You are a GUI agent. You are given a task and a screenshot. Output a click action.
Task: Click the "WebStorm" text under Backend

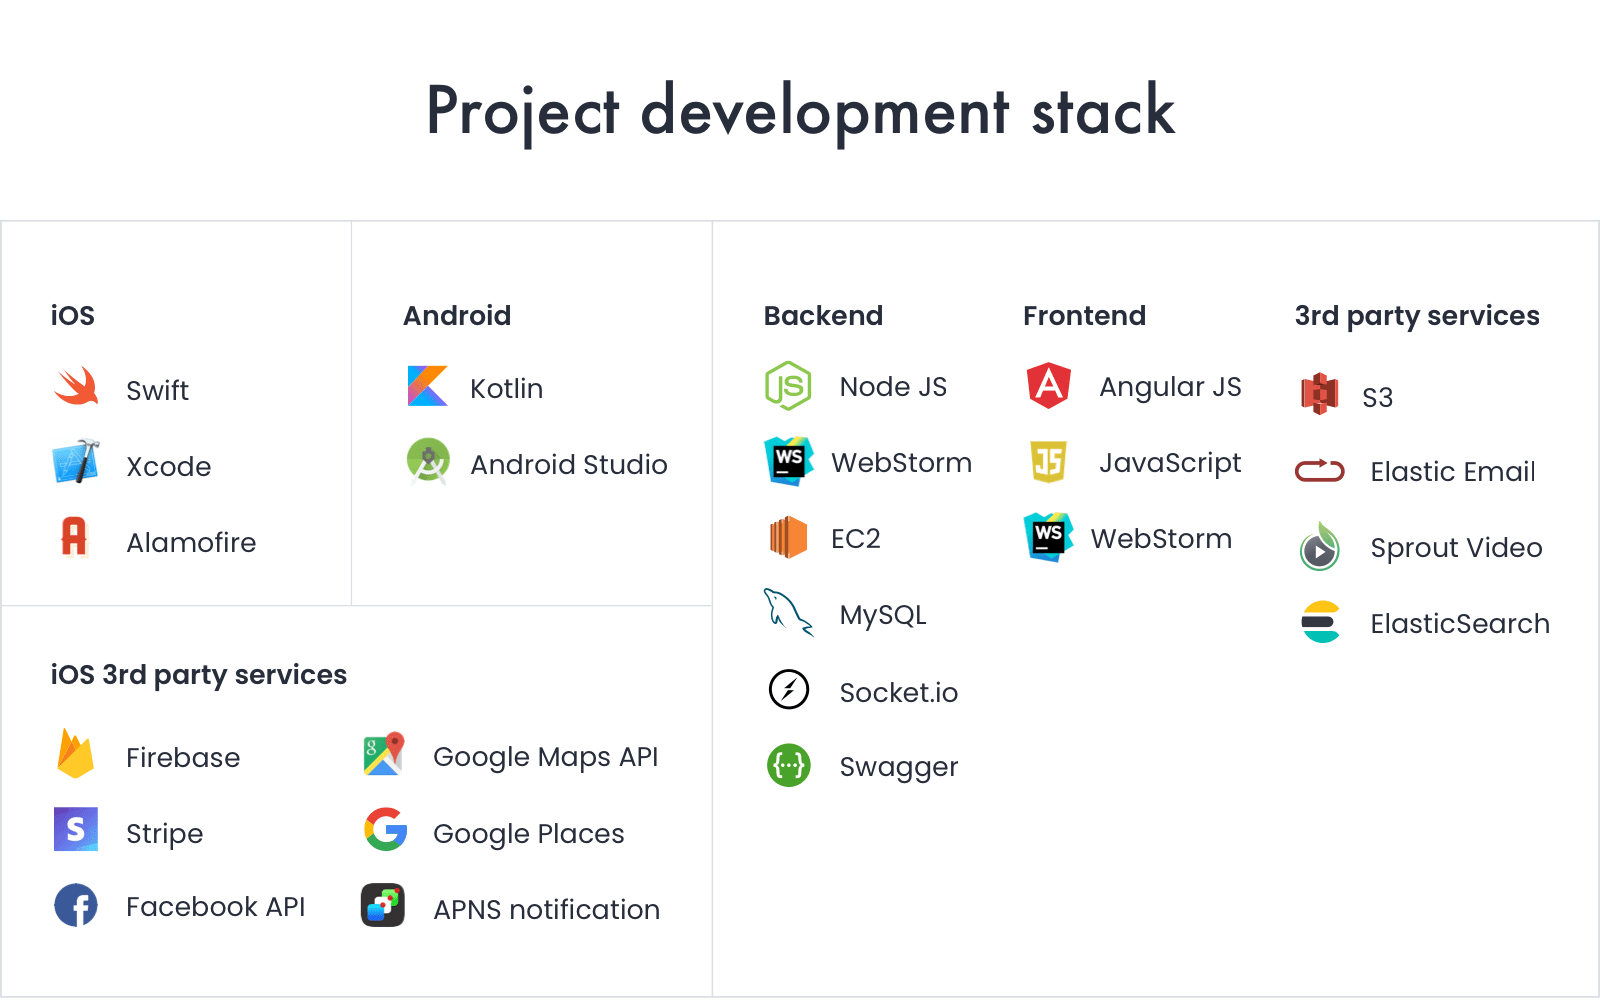click(x=902, y=462)
